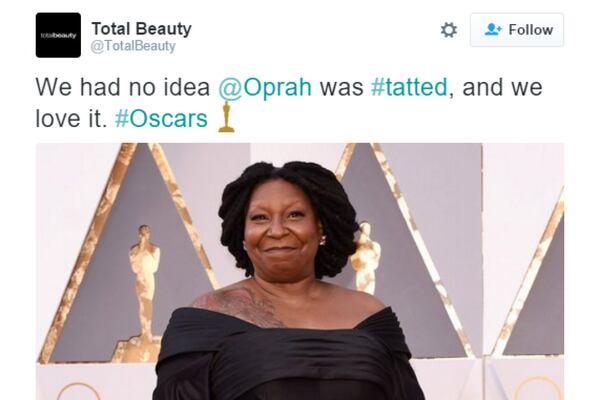
Task: Click the add-person icon inside Follow button
Action: tap(492, 30)
